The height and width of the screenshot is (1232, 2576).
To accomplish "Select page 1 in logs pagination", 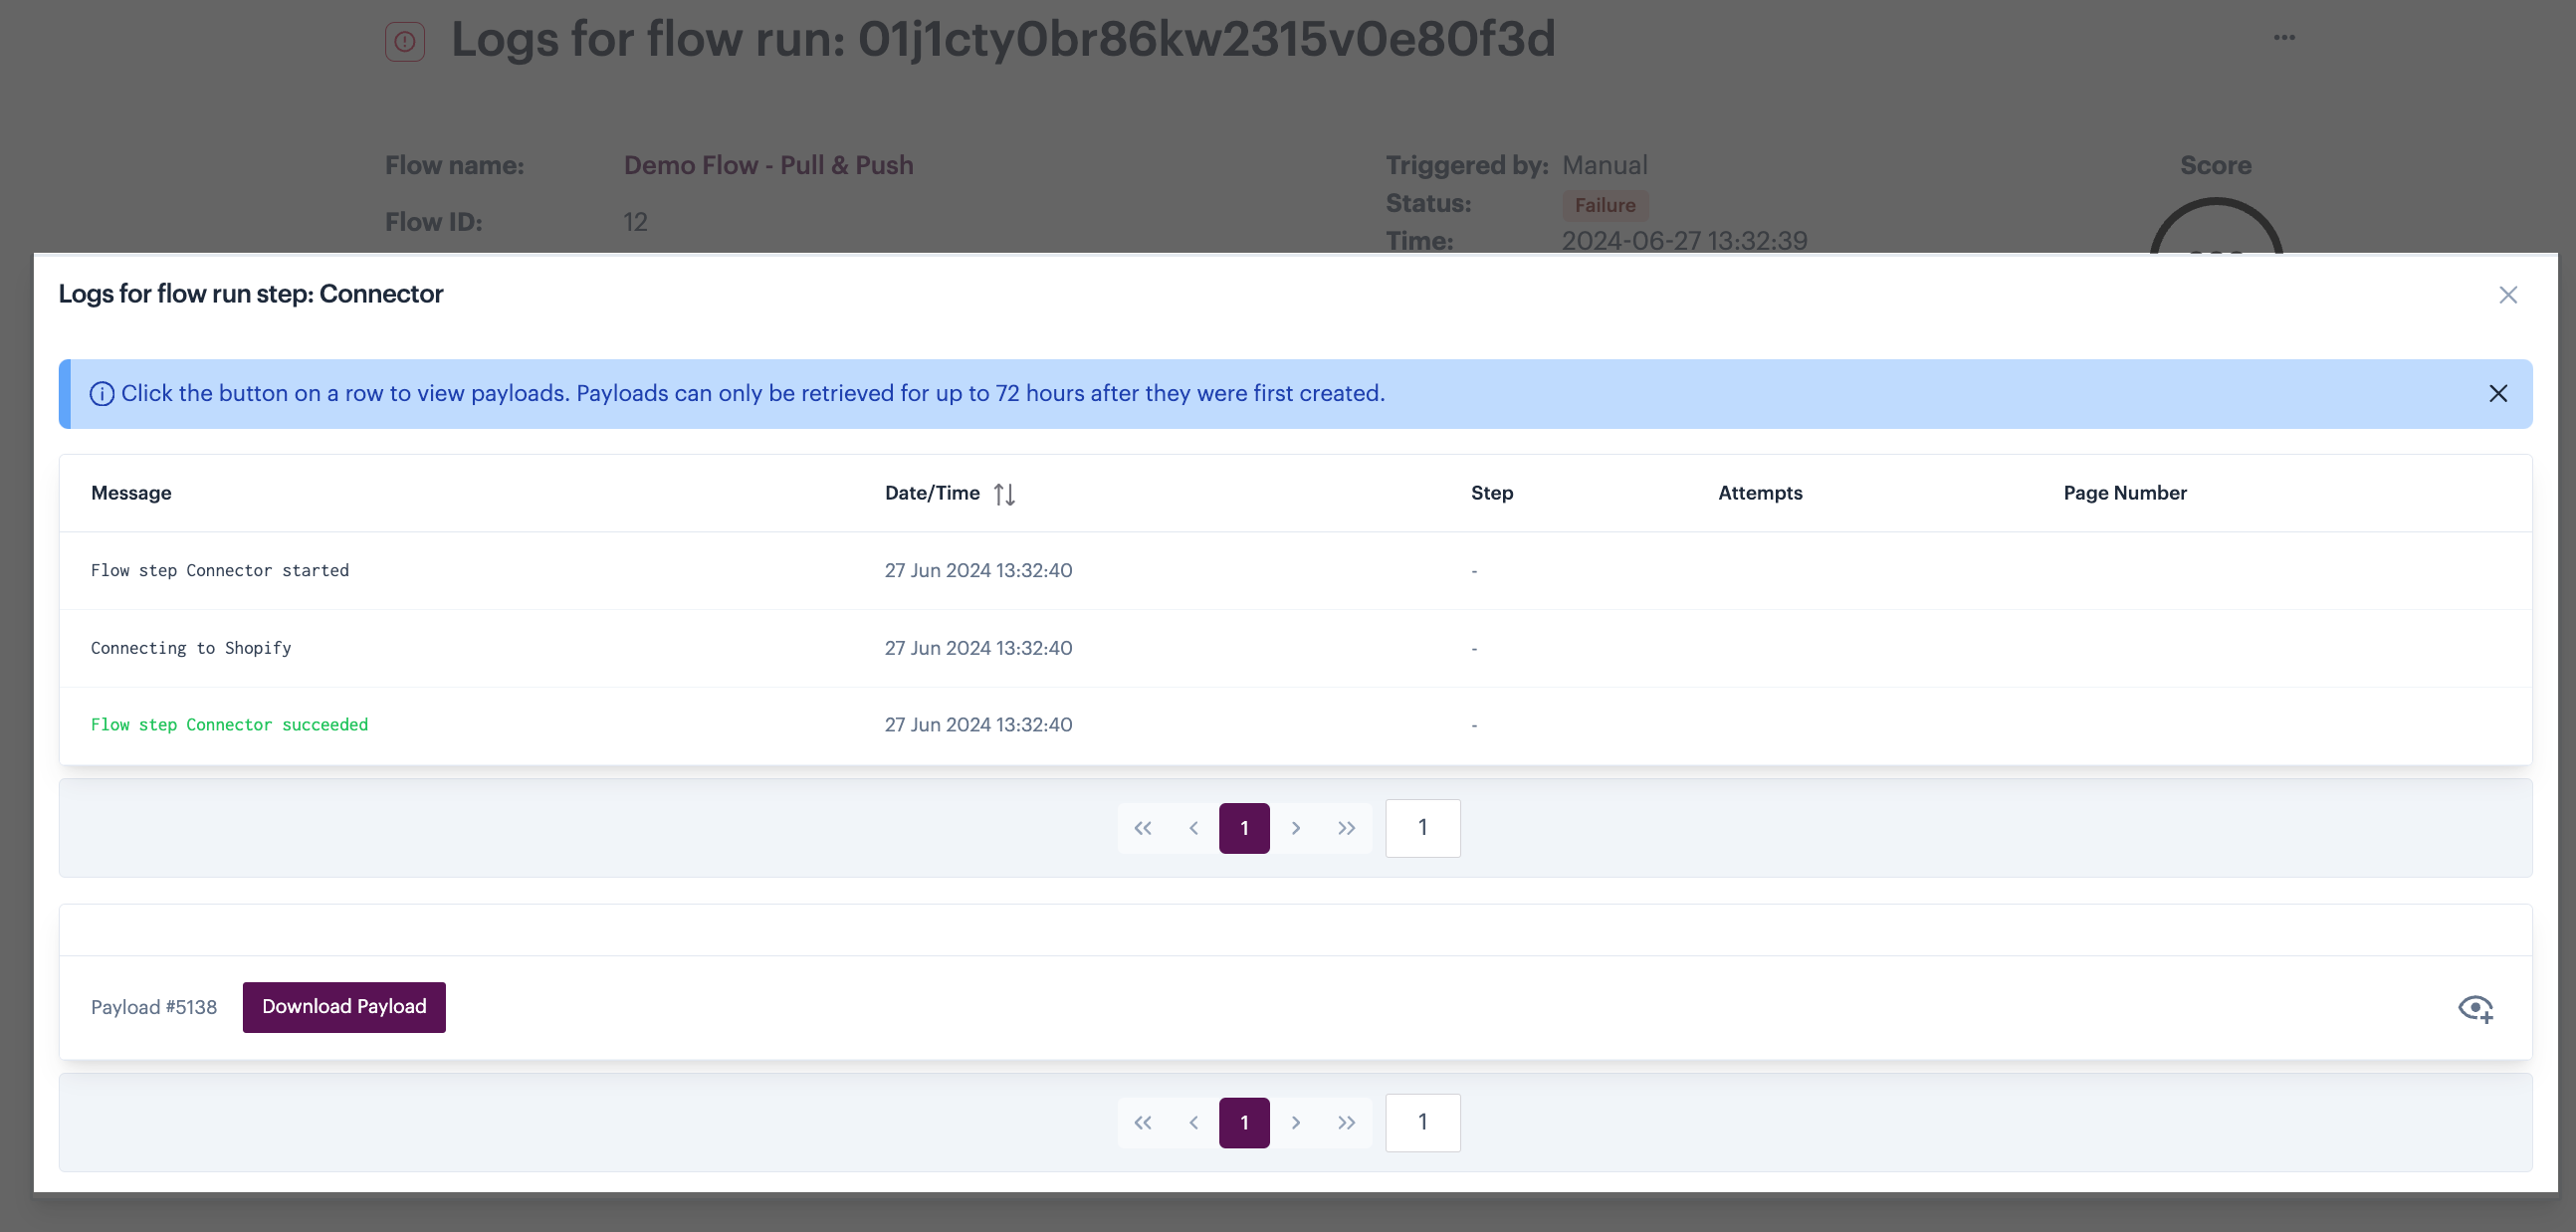I will pyautogui.click(x=1244, y=828).
